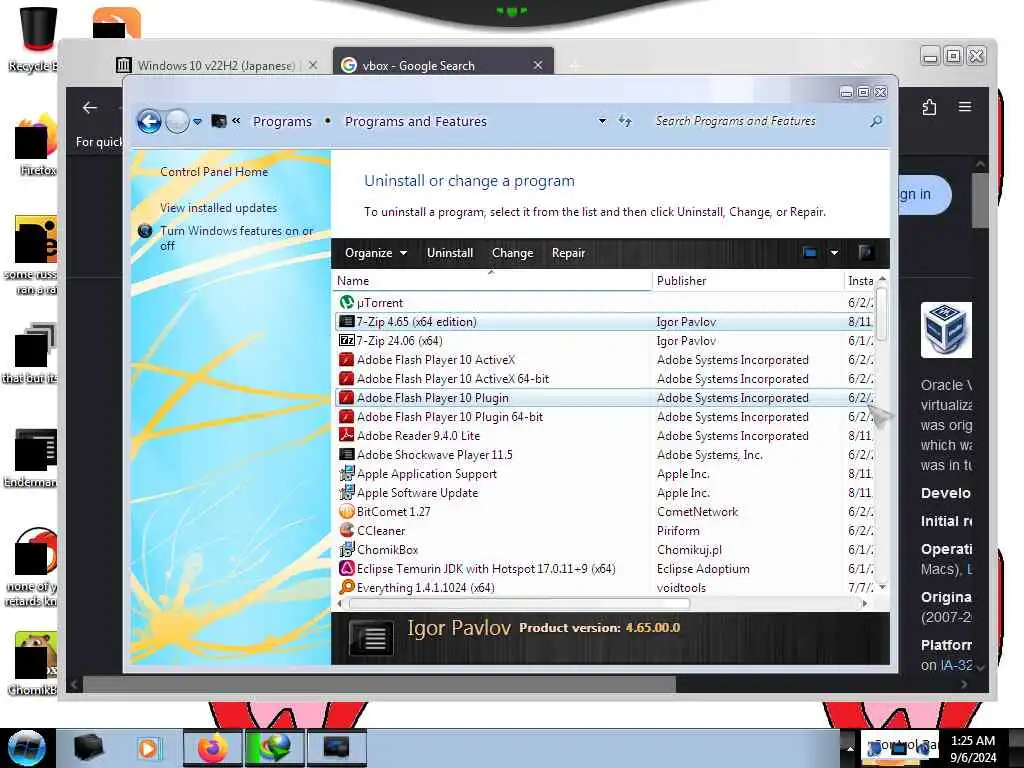Click the Uninstall toolbar button
Viewport: 1024px width, 768px height.
click(449, 253)
